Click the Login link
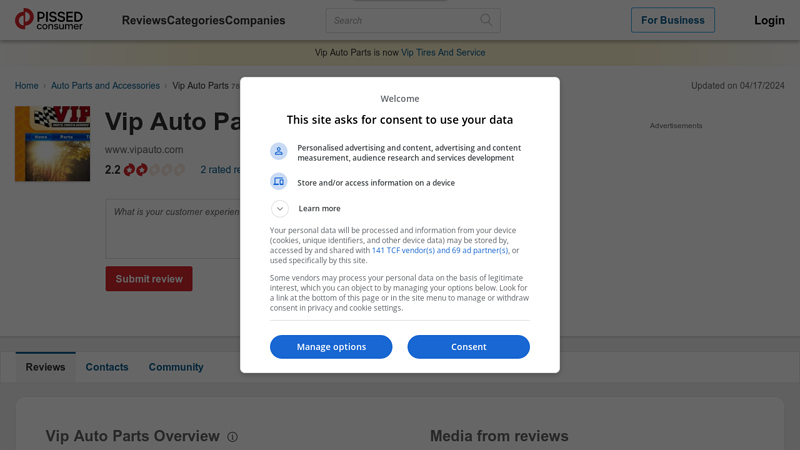Viewport: 800px width, 450px height. coord(769,20)
